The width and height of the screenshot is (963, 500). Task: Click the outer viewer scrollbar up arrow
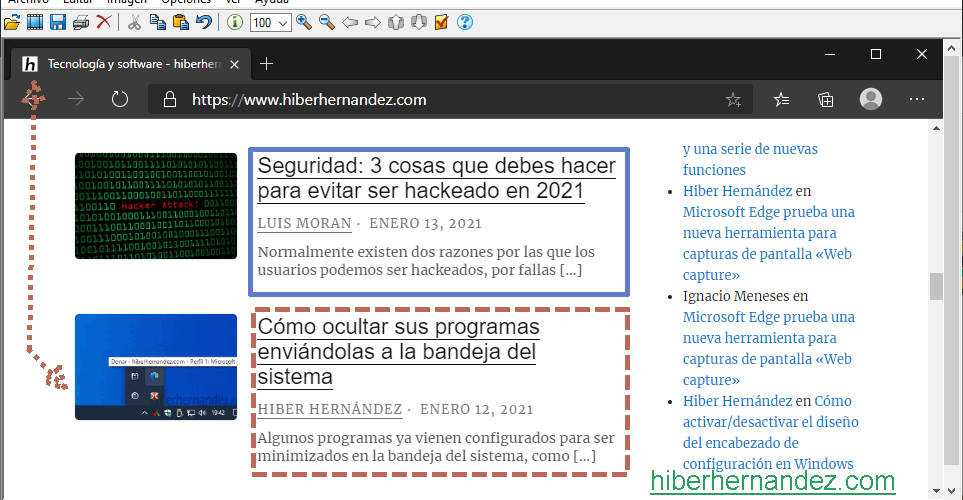click(951, 47)
